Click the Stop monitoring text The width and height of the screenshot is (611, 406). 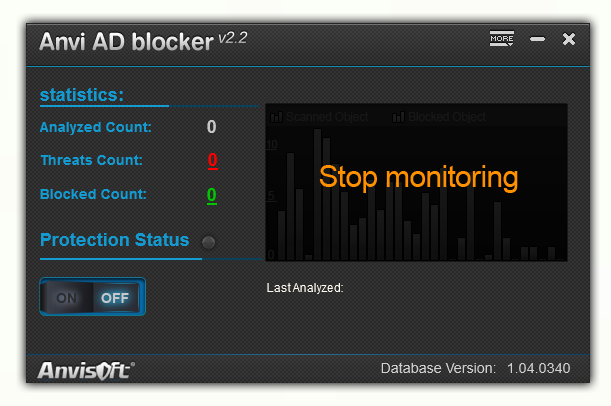click(x=418, y=178)
